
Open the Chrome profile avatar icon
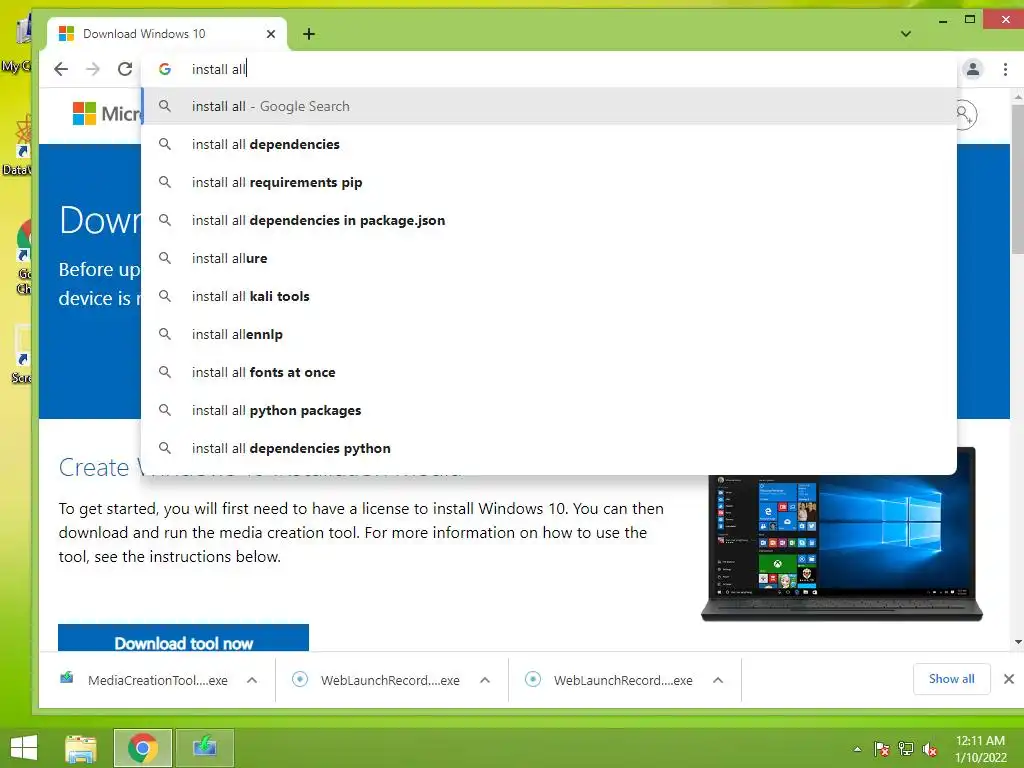(972, 69)
